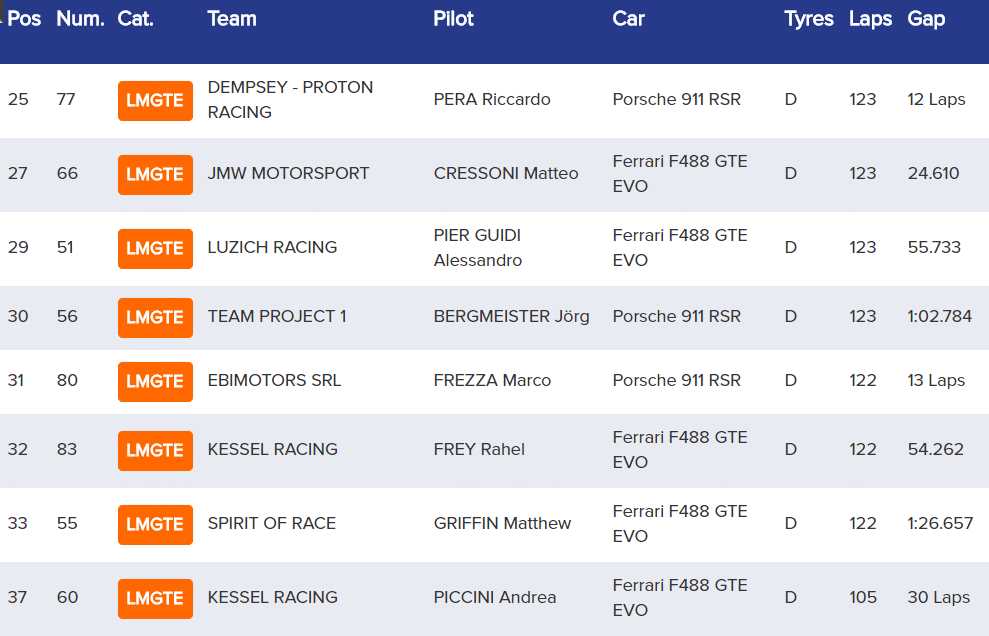
Task: Click the Tyres column header
Action: [808, 19]
